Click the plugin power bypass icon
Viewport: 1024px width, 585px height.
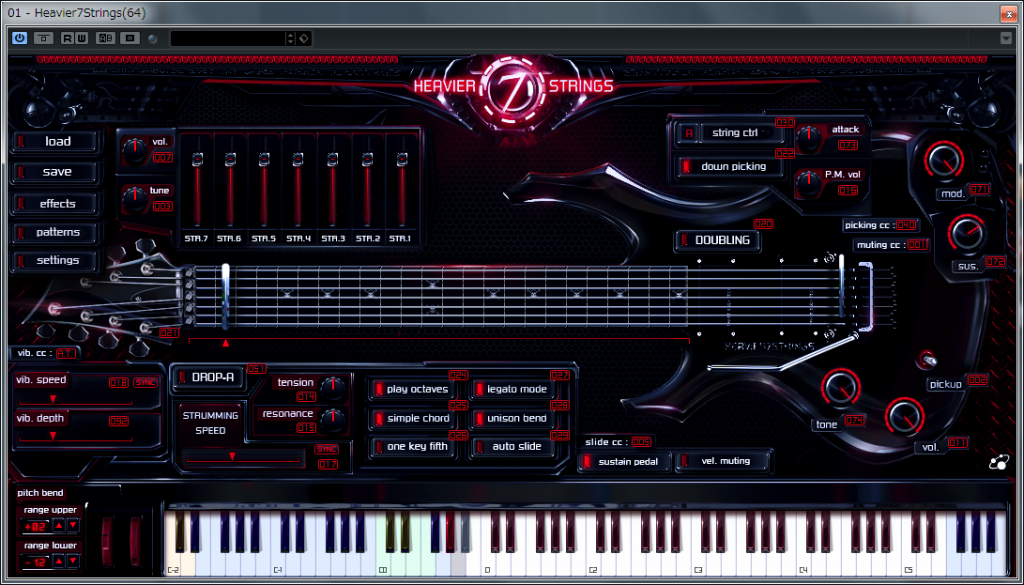pos(19,38)
